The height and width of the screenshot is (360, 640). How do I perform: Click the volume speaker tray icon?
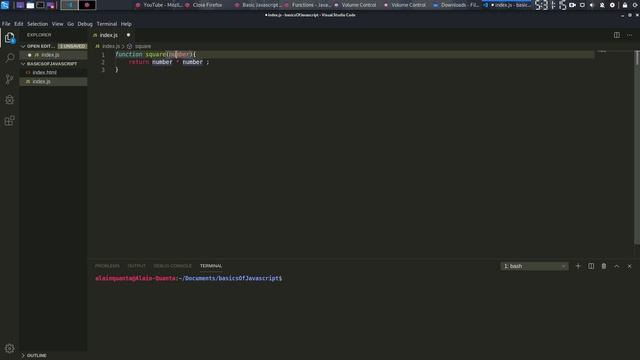click(592, 5)
